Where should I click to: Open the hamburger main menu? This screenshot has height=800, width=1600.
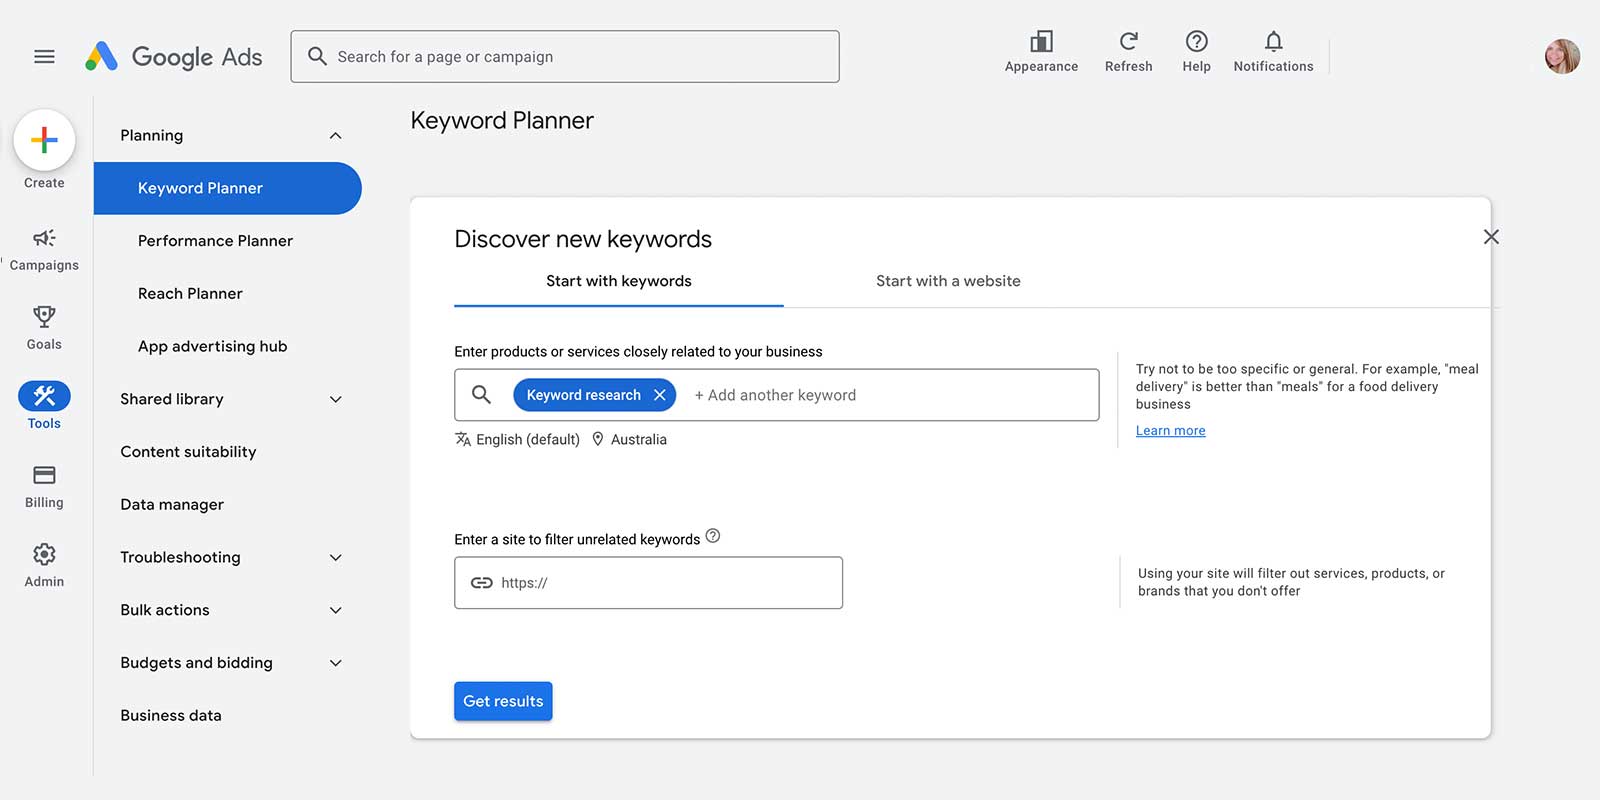coord(44,57)
